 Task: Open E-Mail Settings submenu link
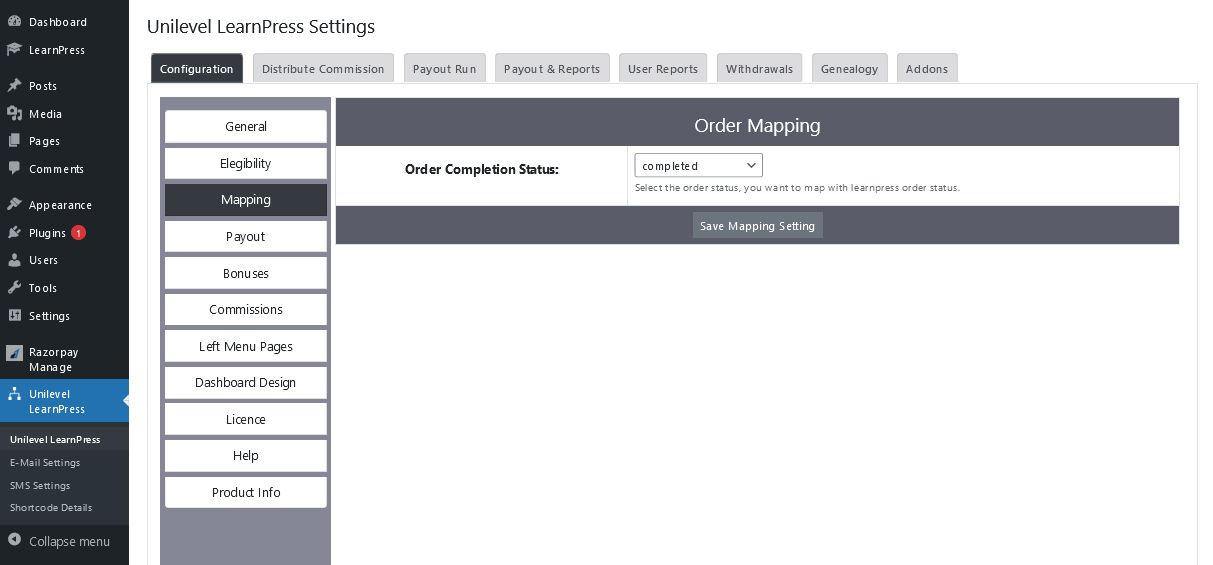(45, 463)
